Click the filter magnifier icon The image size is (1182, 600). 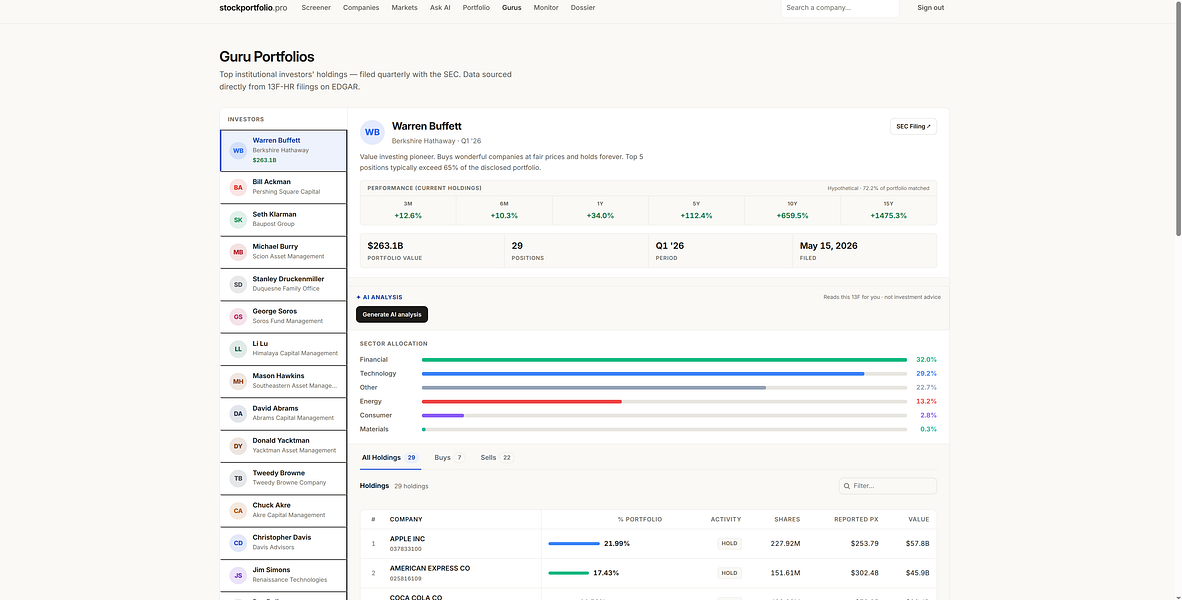coord(847,486)
